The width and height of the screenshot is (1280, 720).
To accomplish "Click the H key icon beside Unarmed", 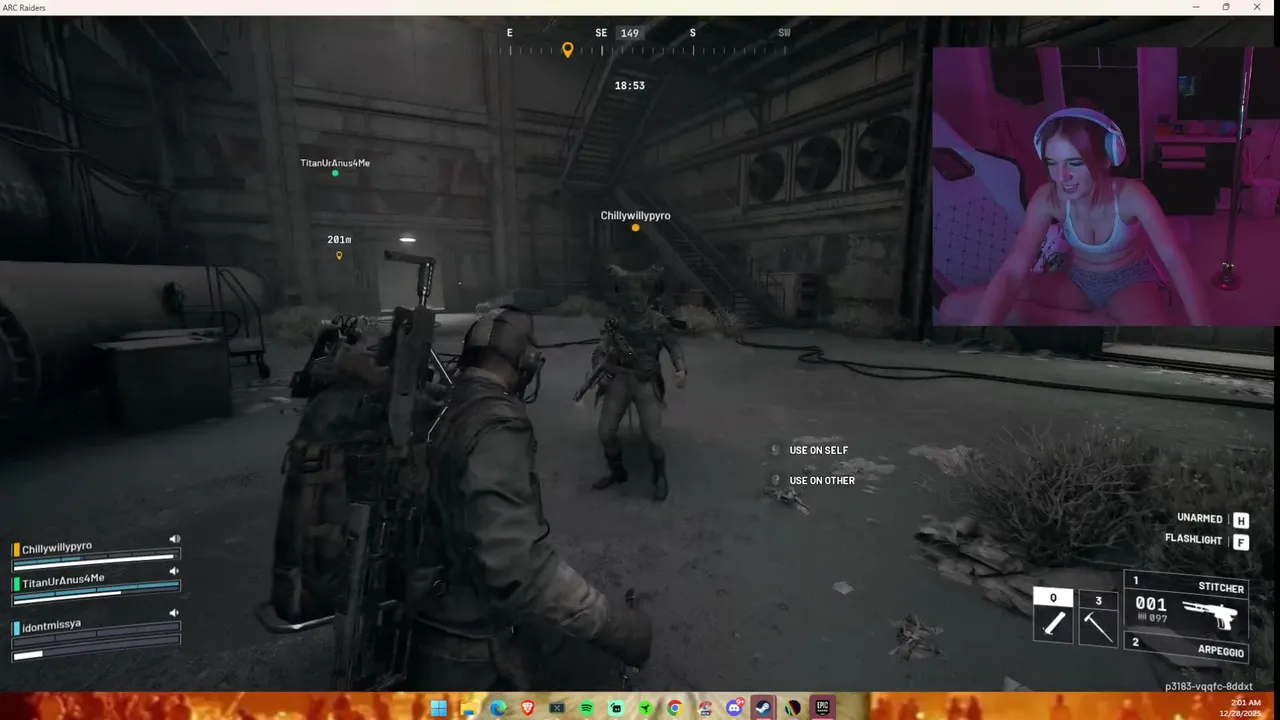I will point(1241,520).
